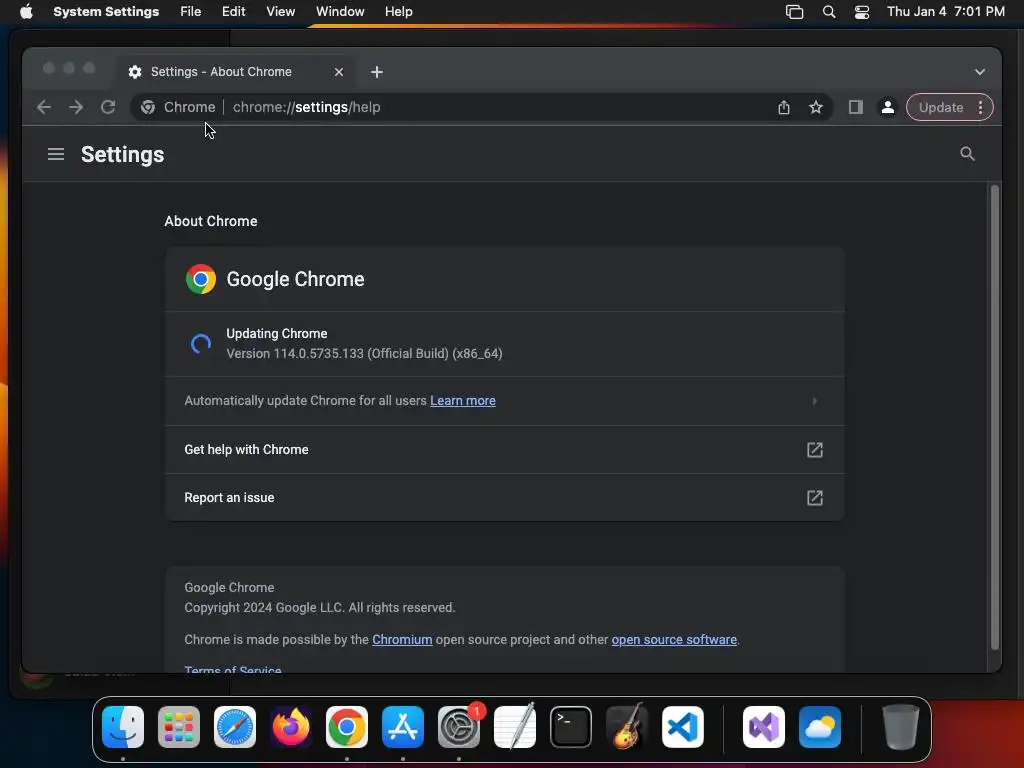Open the side panel icon in toolbar
Viewport: 1024px width, 768px height.
tap(856, 107)
